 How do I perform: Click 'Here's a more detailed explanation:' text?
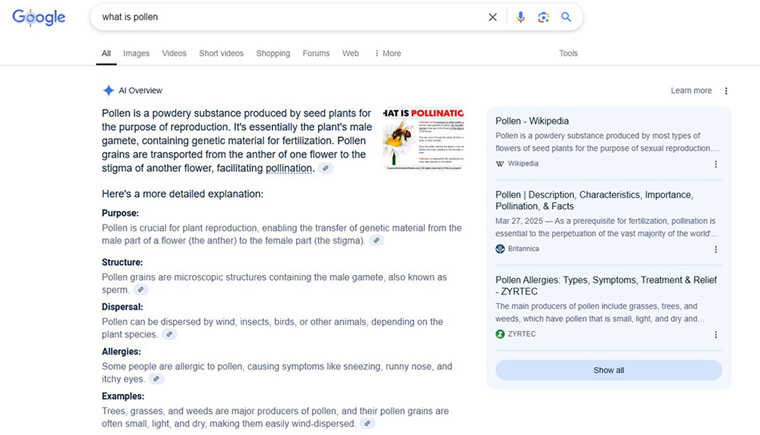pos(183,194)
